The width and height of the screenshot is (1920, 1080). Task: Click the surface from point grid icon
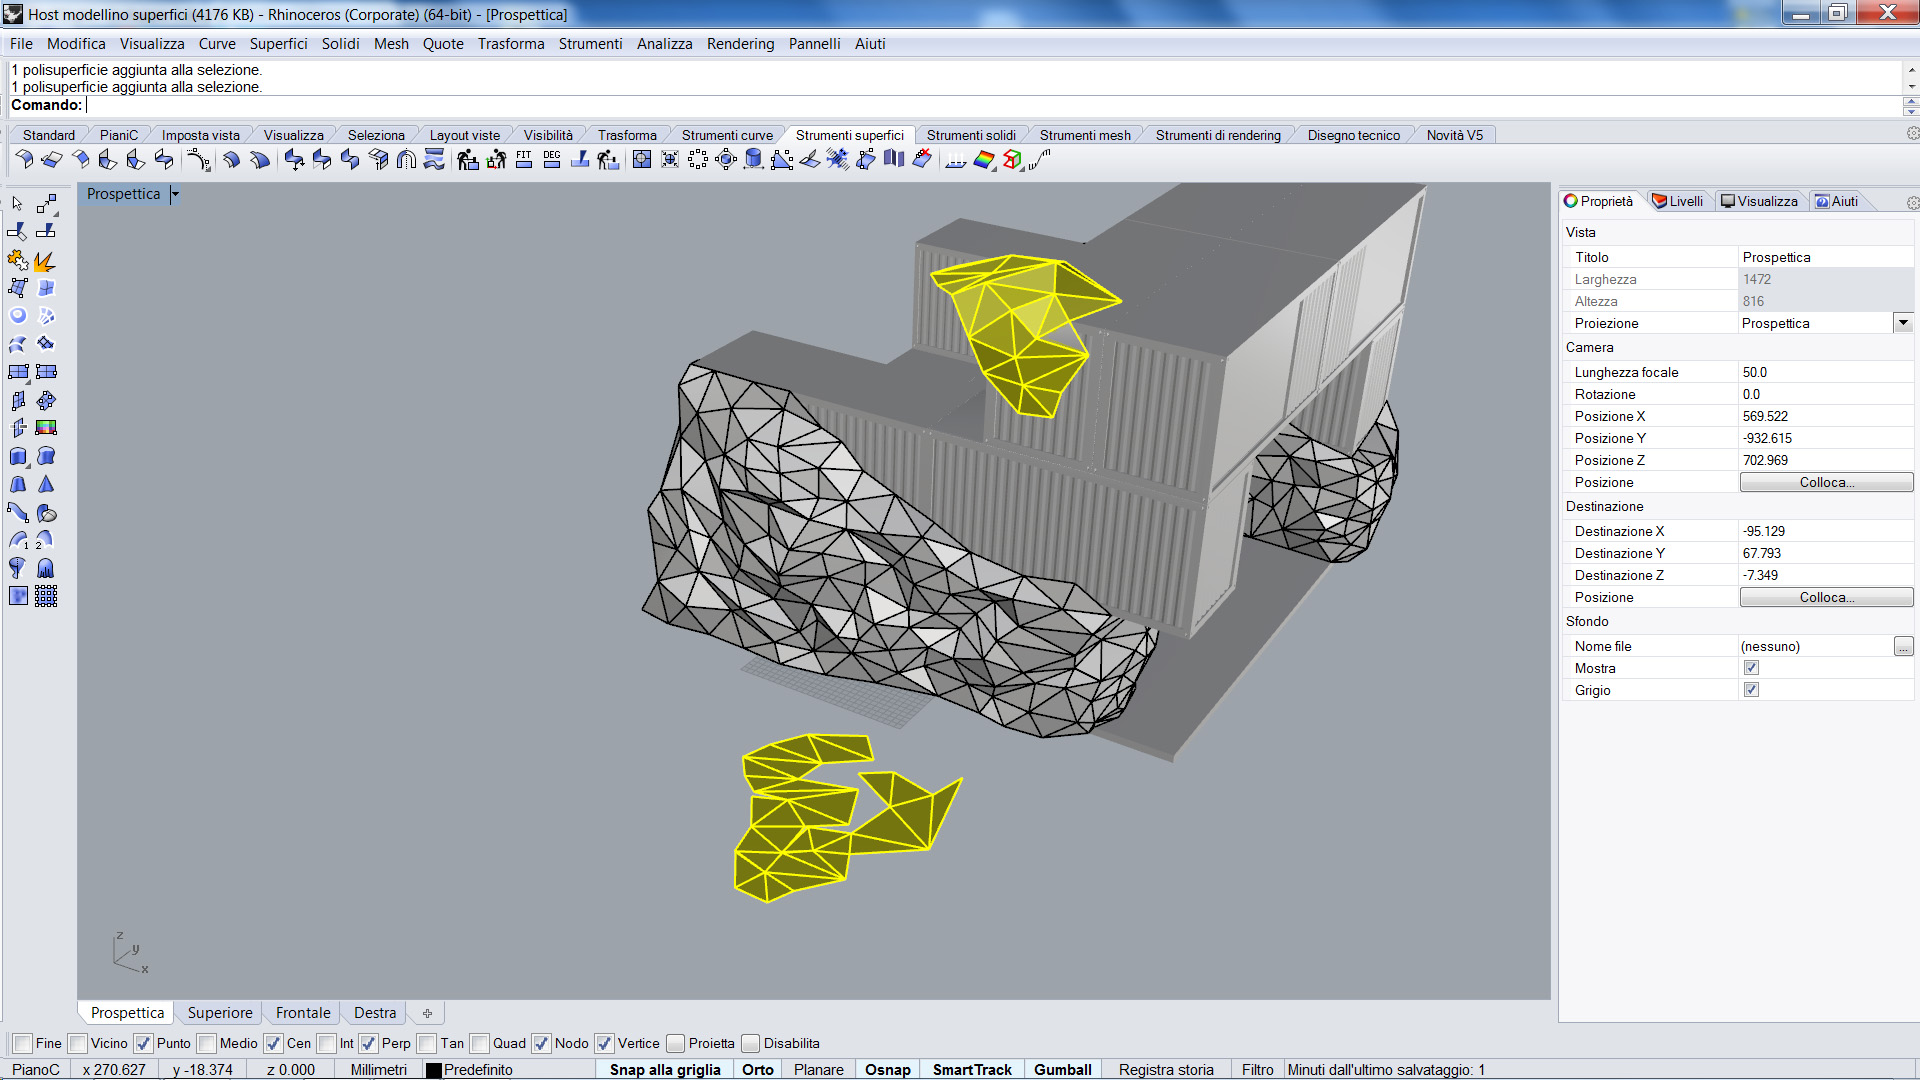[46, 596]
